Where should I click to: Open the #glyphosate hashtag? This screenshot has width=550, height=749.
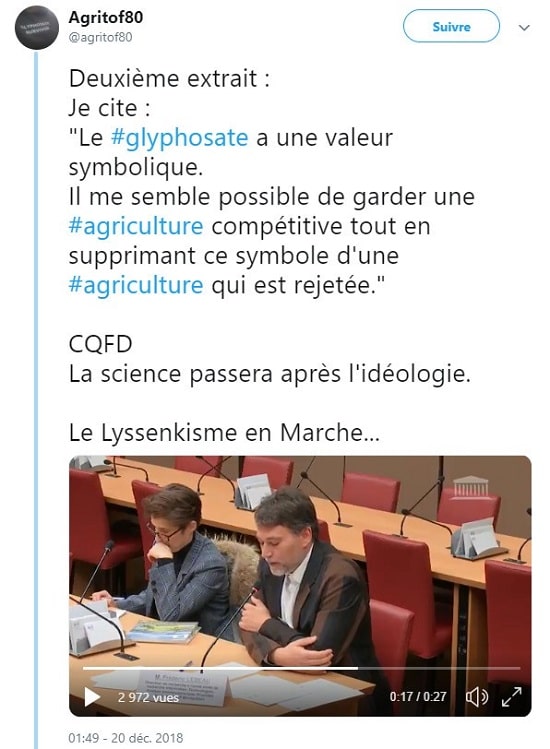tap(179, 138)
